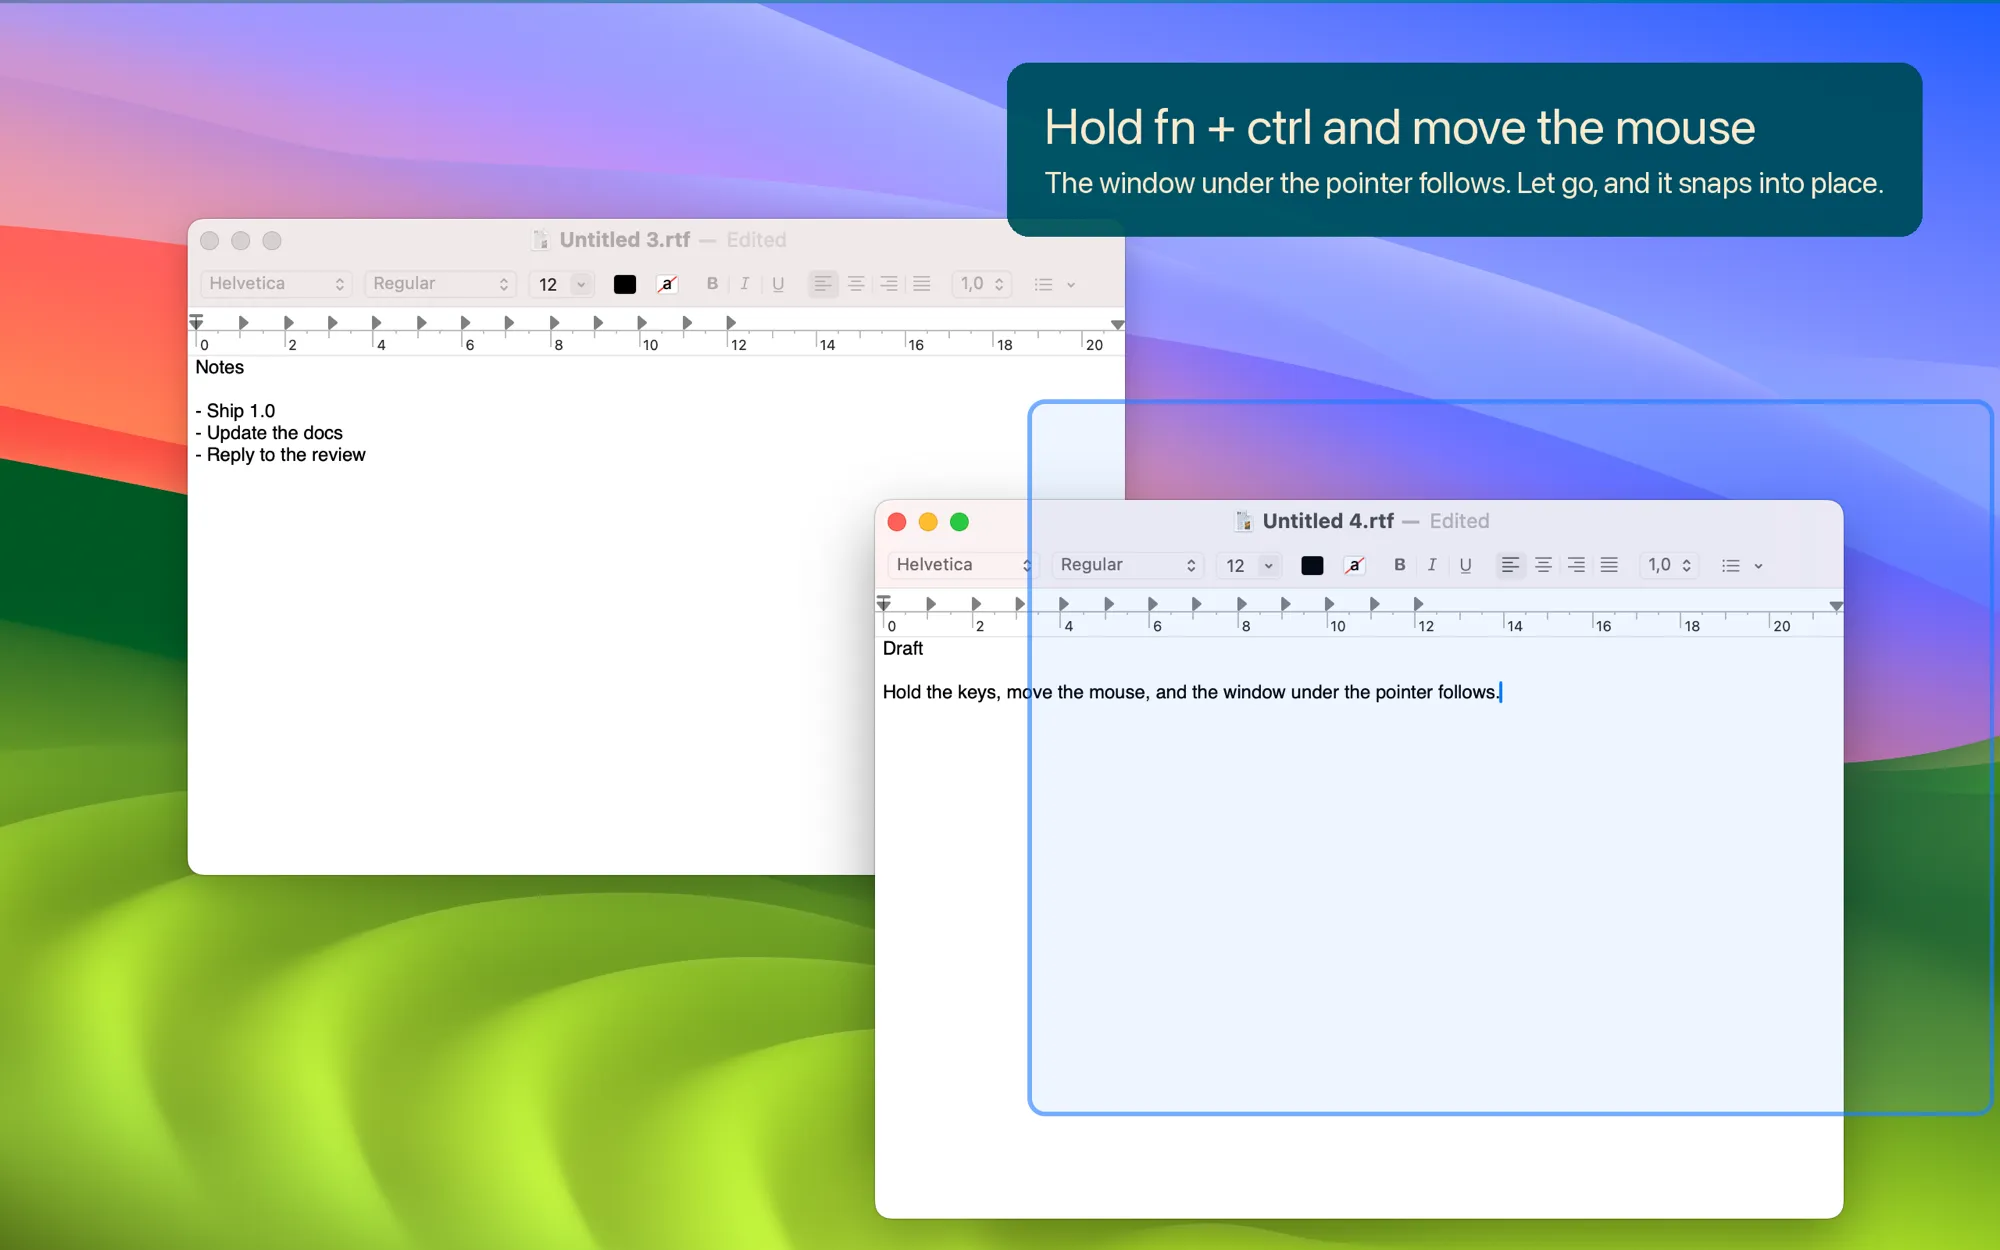Click tab stop at 12 on Untitled 3.rtf ruler

(x=731, y=322)
